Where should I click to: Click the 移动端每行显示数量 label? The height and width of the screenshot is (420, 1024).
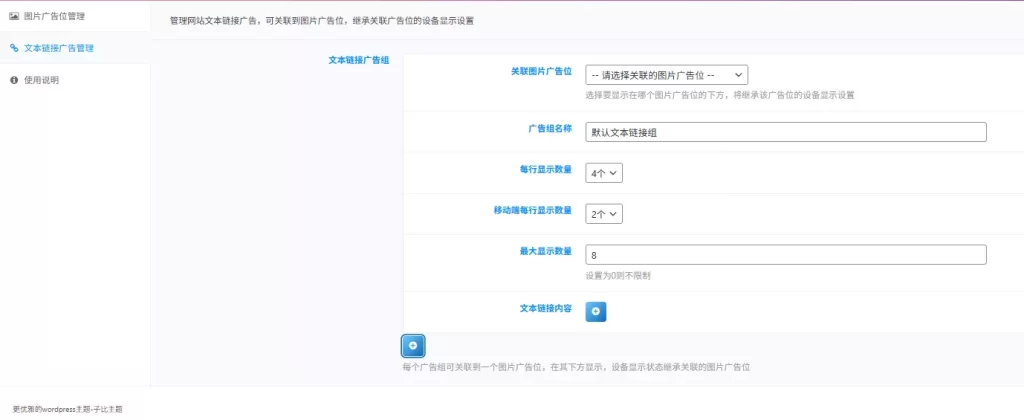[x=532, y=210]
